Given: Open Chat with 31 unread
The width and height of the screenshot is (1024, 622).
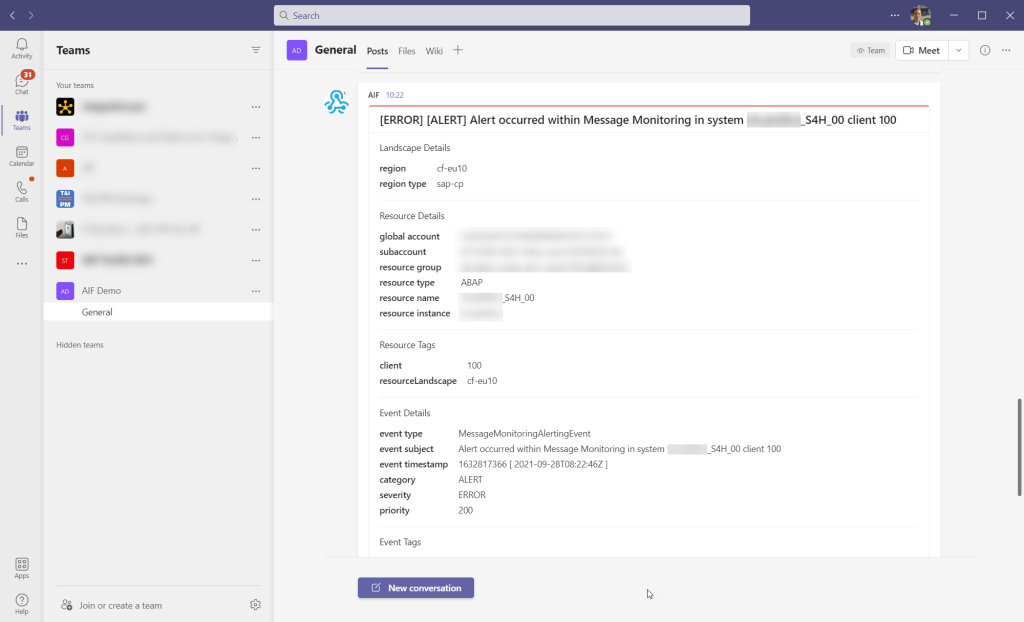Looking at the screenshot, I should pyautogui.click(x=22, y=83).
